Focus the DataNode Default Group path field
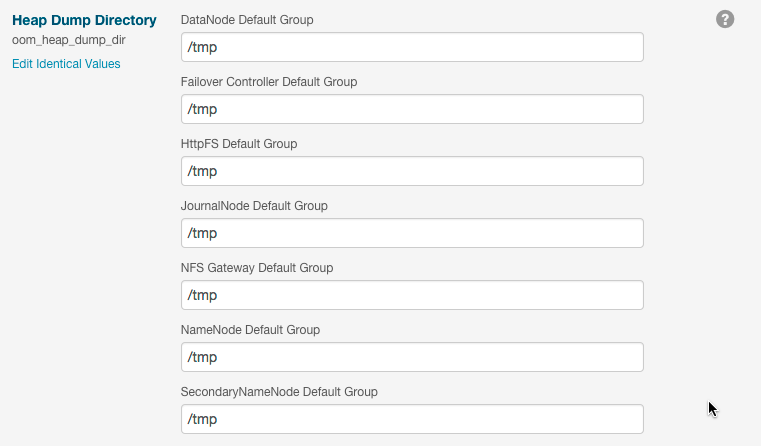 click(411, 47)
